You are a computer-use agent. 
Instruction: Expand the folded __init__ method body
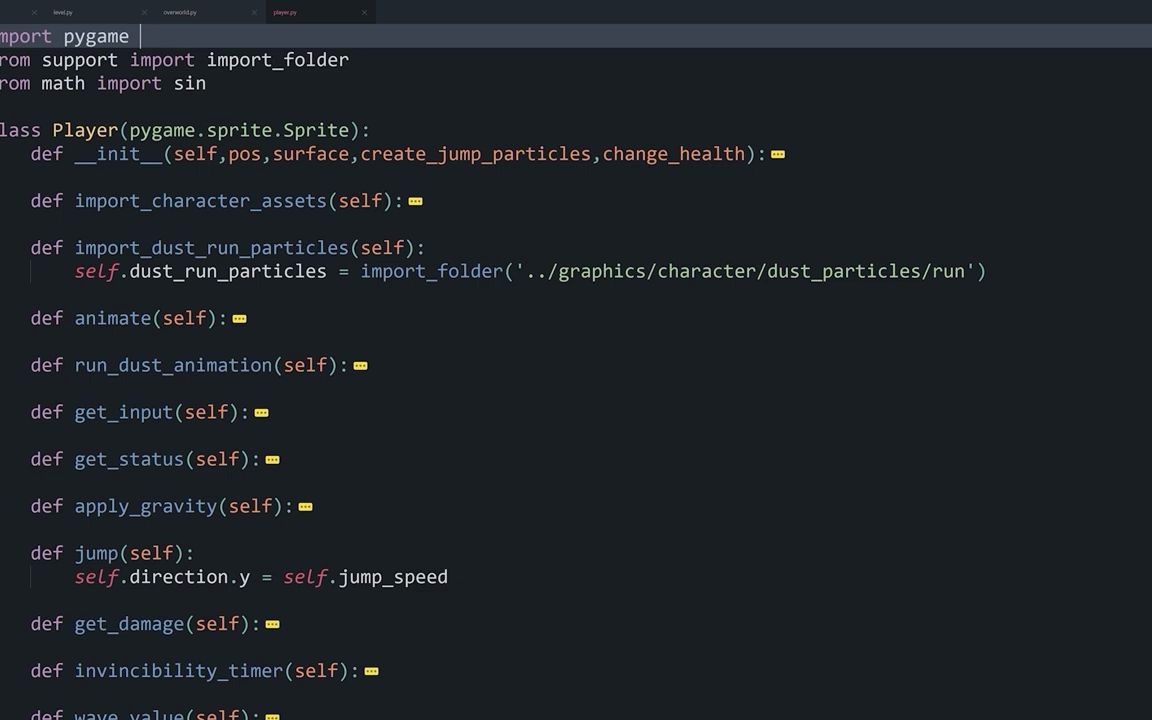point(778,154)
